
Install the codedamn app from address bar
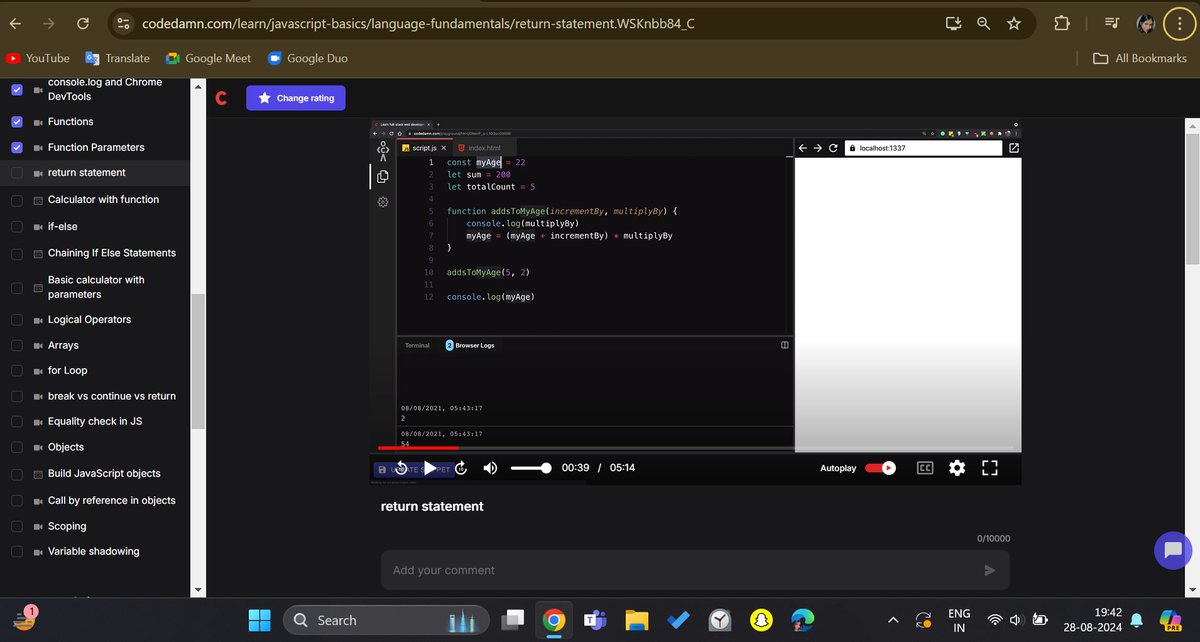(953, 23)
